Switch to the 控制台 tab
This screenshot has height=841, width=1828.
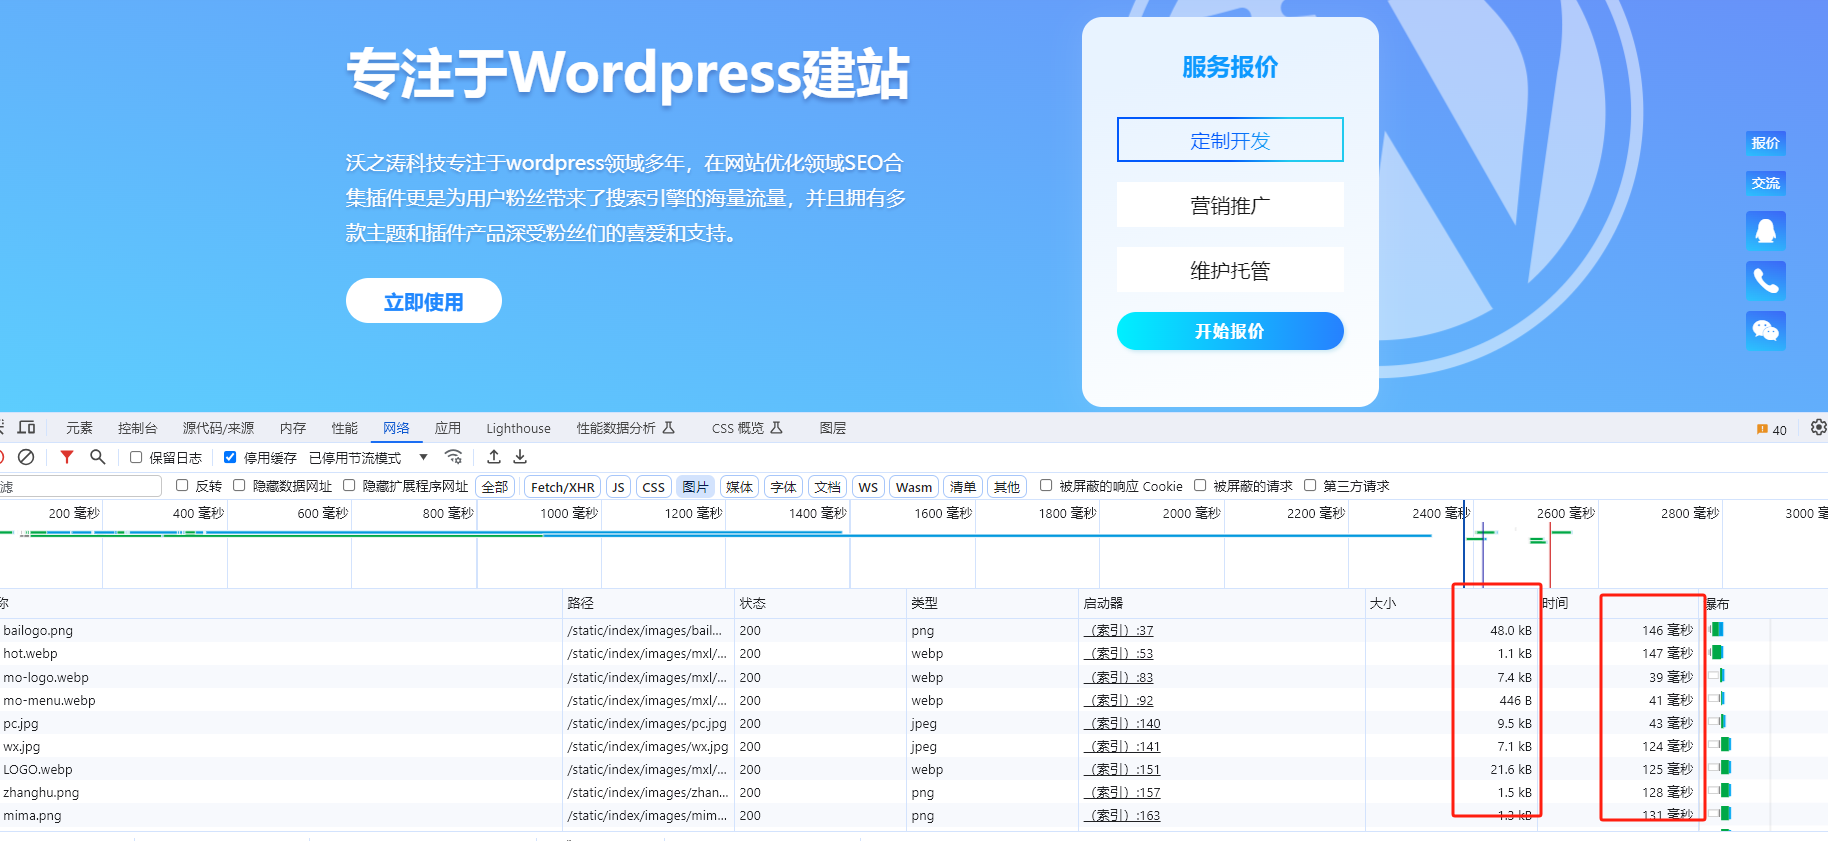137,428
